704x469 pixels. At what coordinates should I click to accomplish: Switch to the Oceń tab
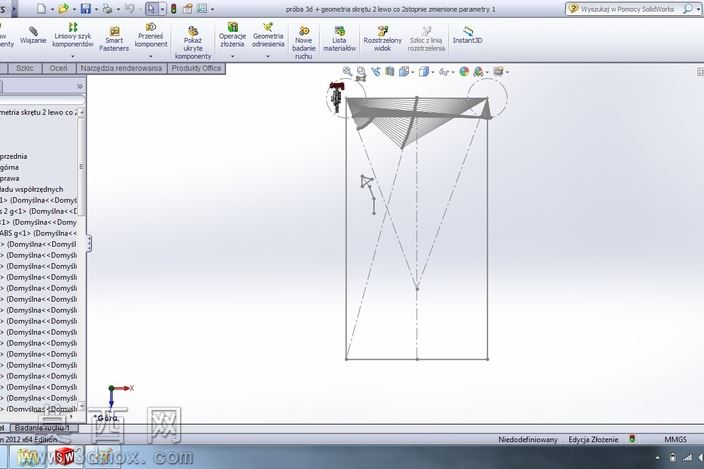pyautogui.click(x=58, y=68)
